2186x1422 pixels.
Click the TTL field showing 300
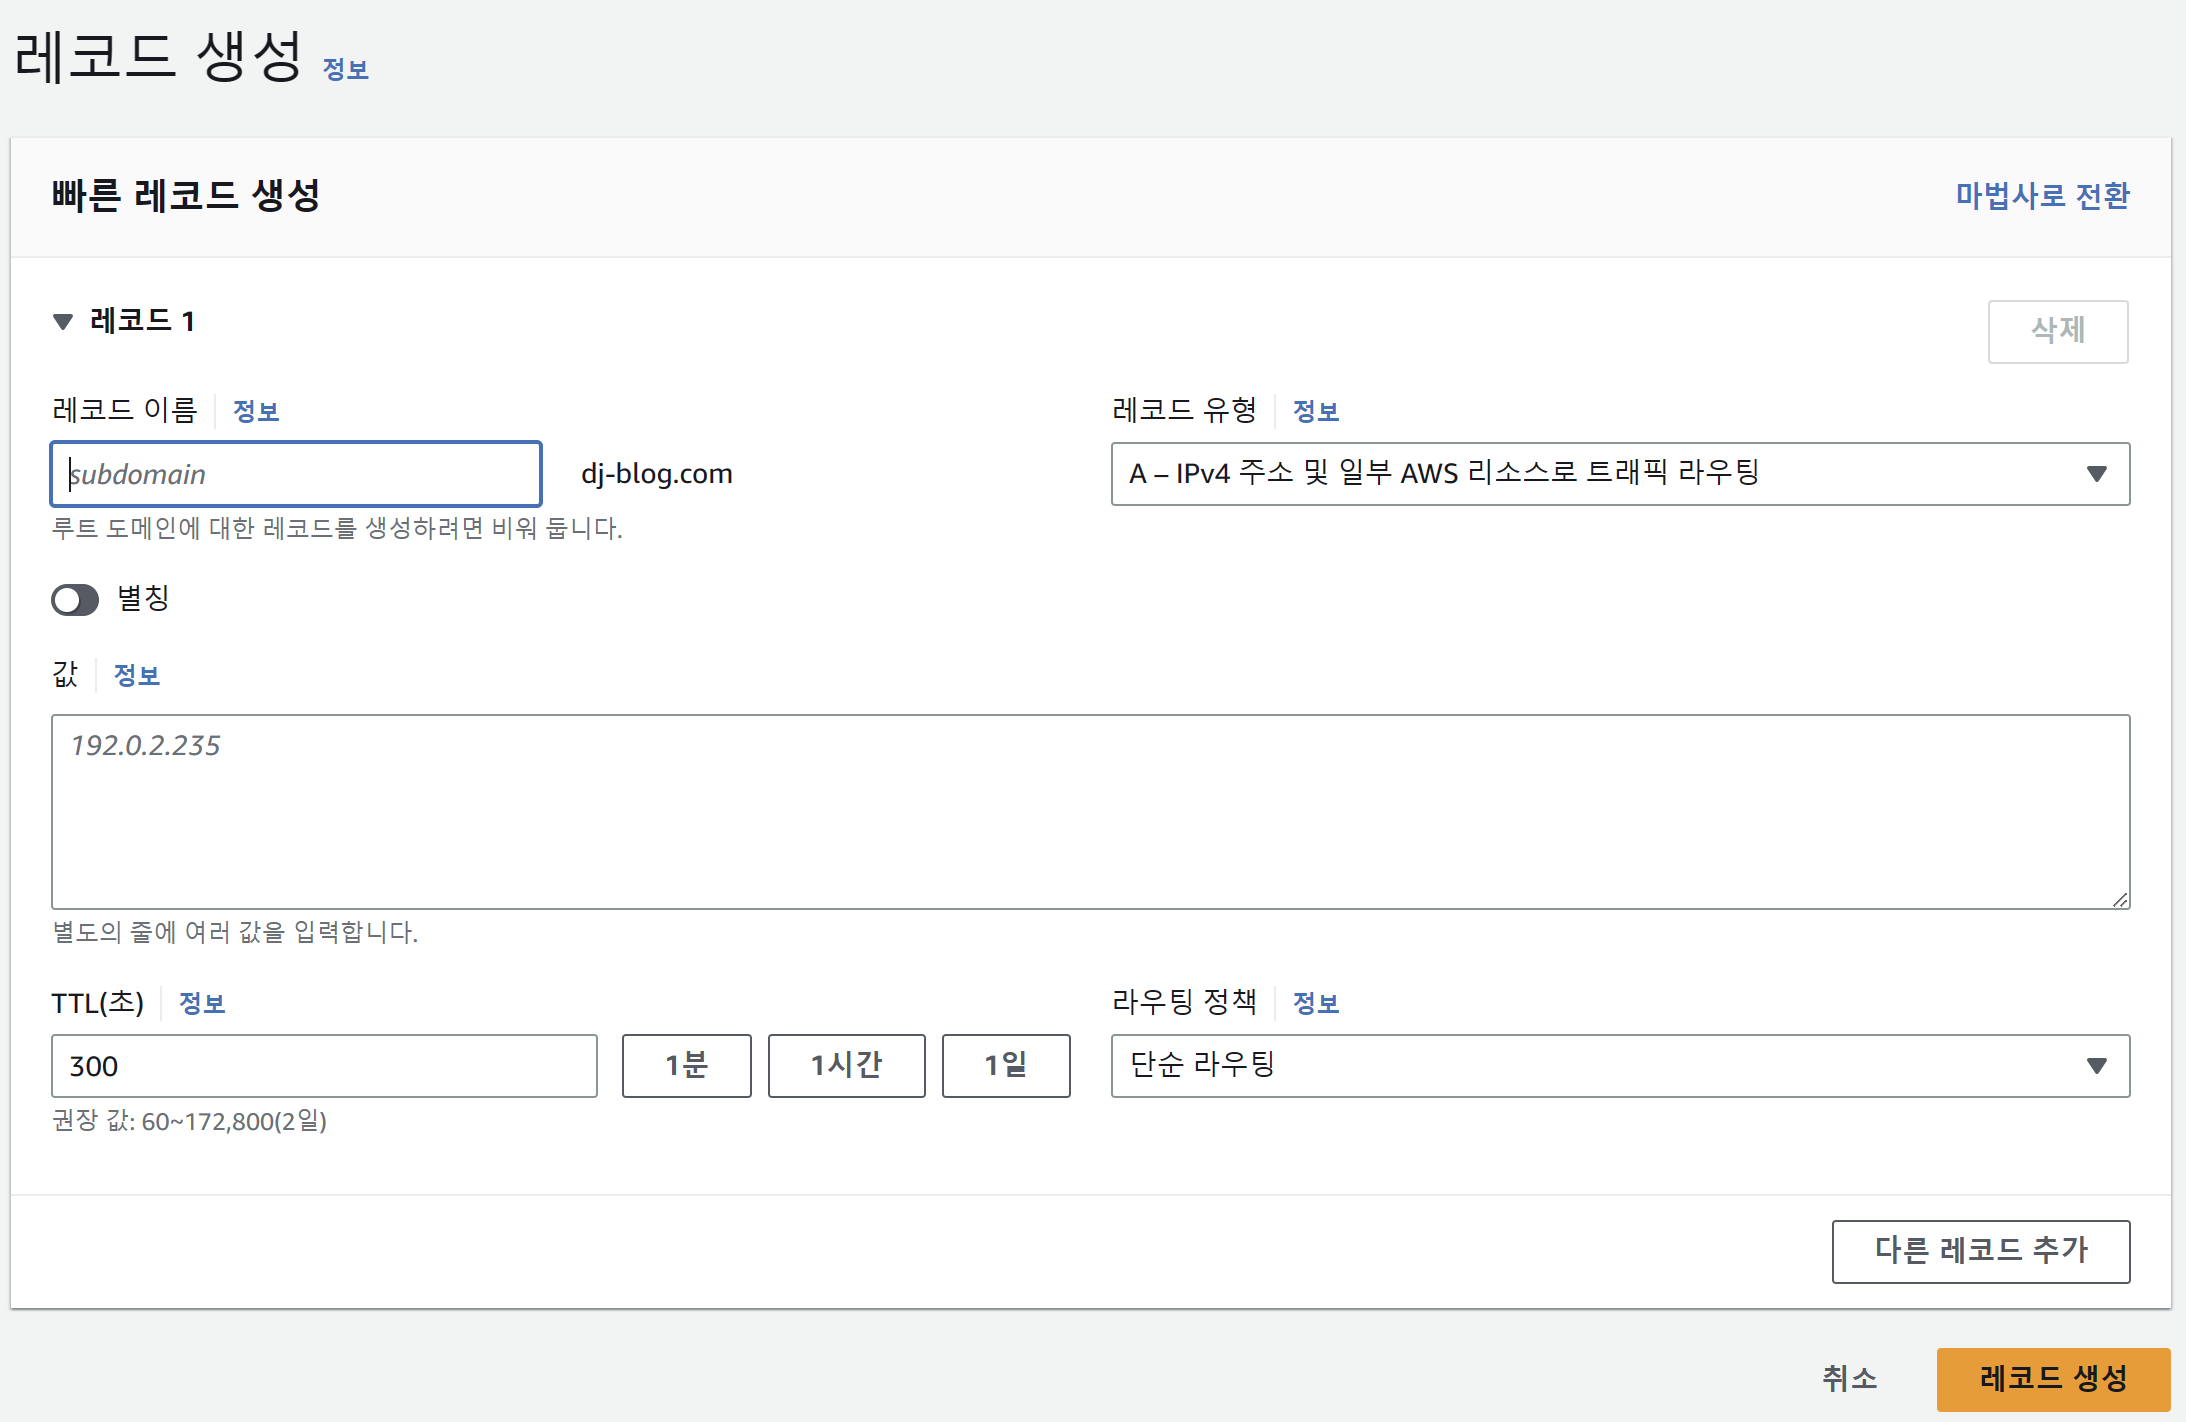pyautogui.click(x=323, y=1066)
